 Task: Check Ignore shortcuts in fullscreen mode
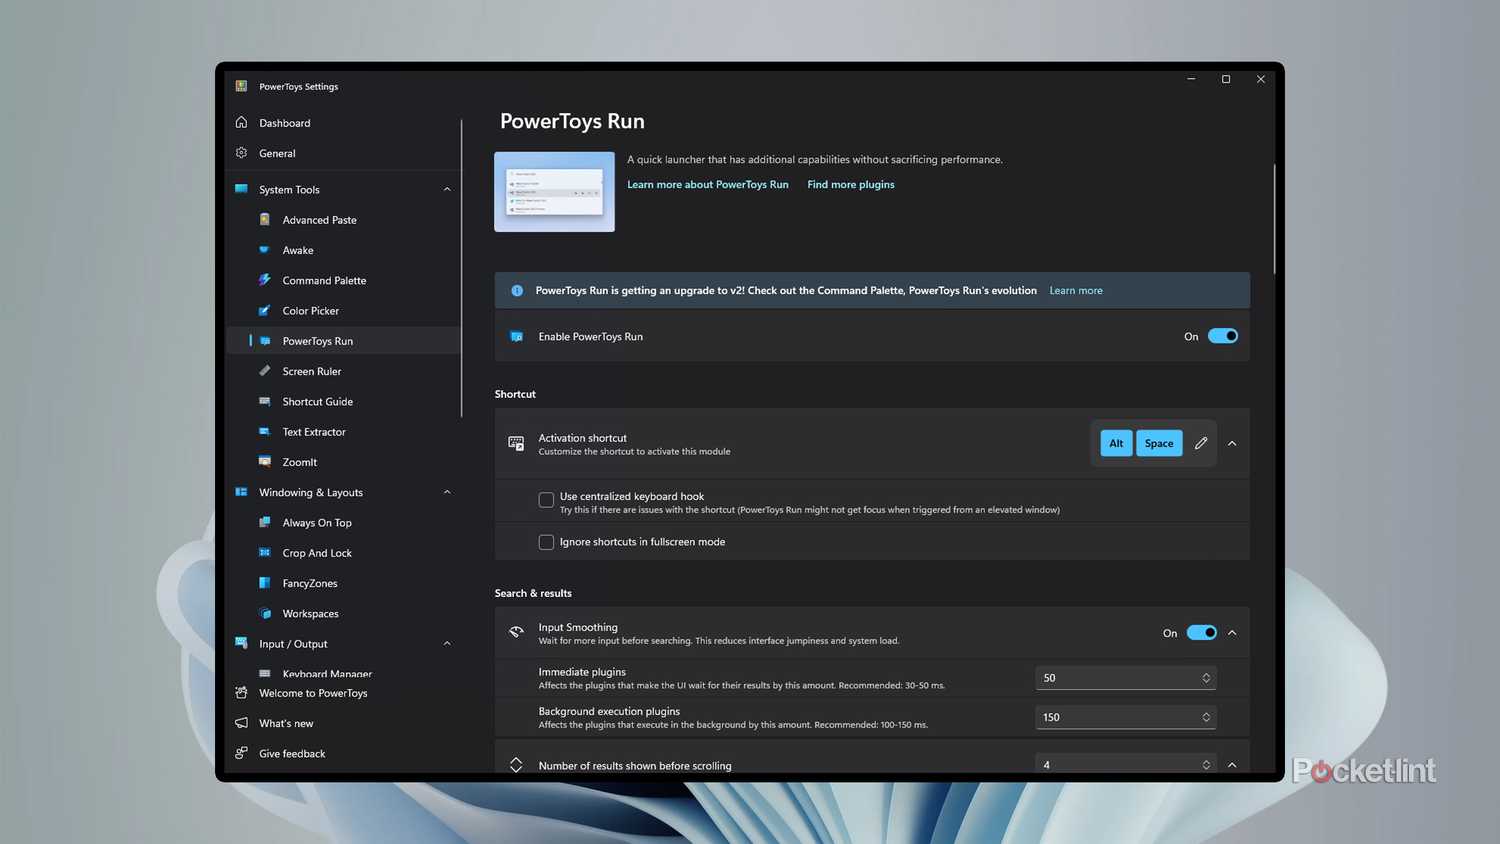[546, 541]
